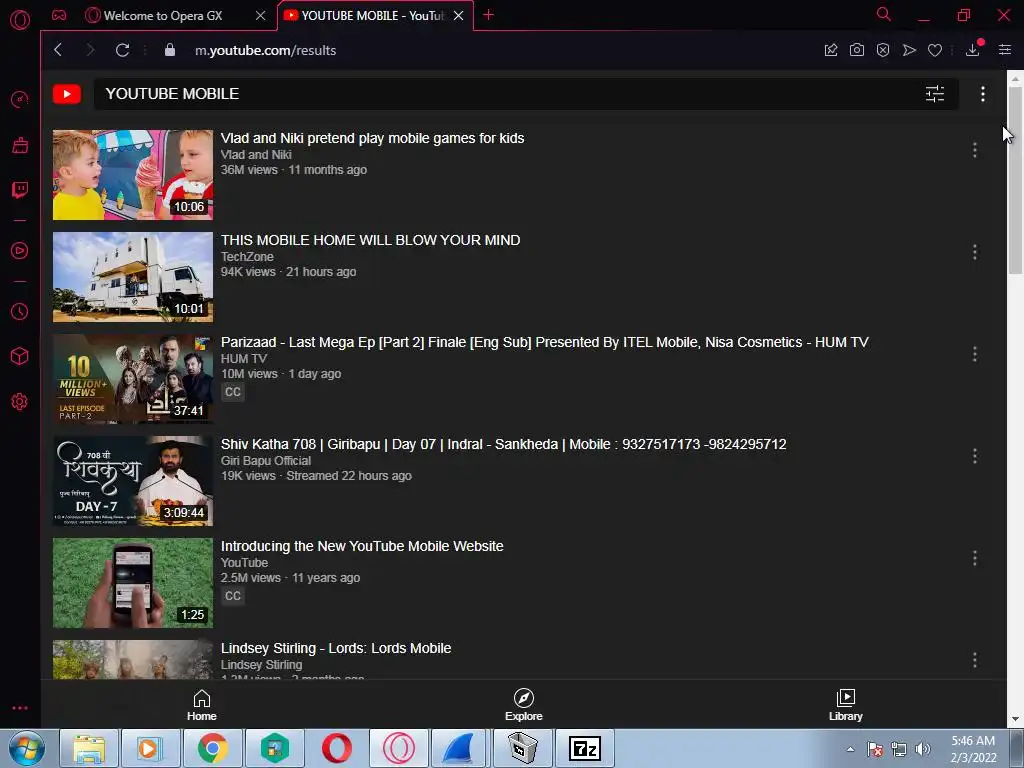Open History clock icon in sidebar
The image size is (1024, 768).
click(20, 312)
